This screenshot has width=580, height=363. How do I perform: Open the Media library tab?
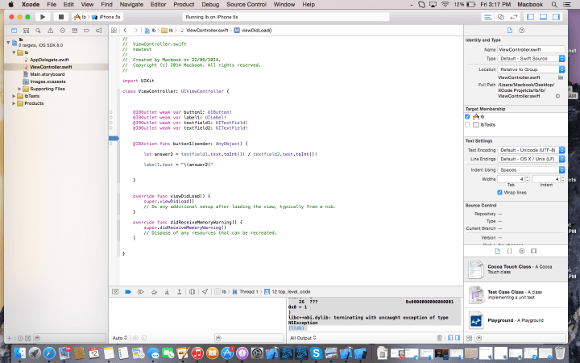pyautogui.click(x=534, y=251)
